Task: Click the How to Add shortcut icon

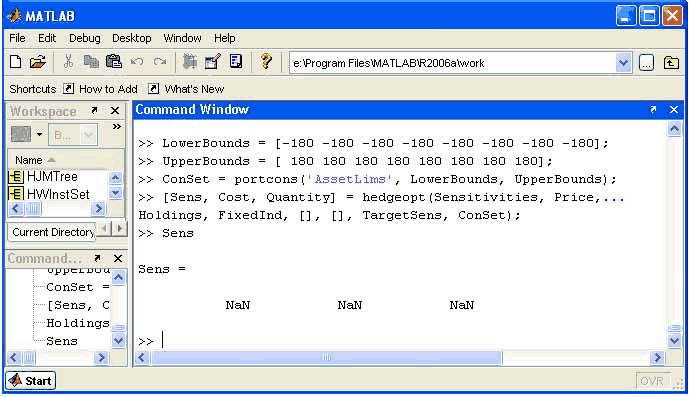Action: (68, 89)
